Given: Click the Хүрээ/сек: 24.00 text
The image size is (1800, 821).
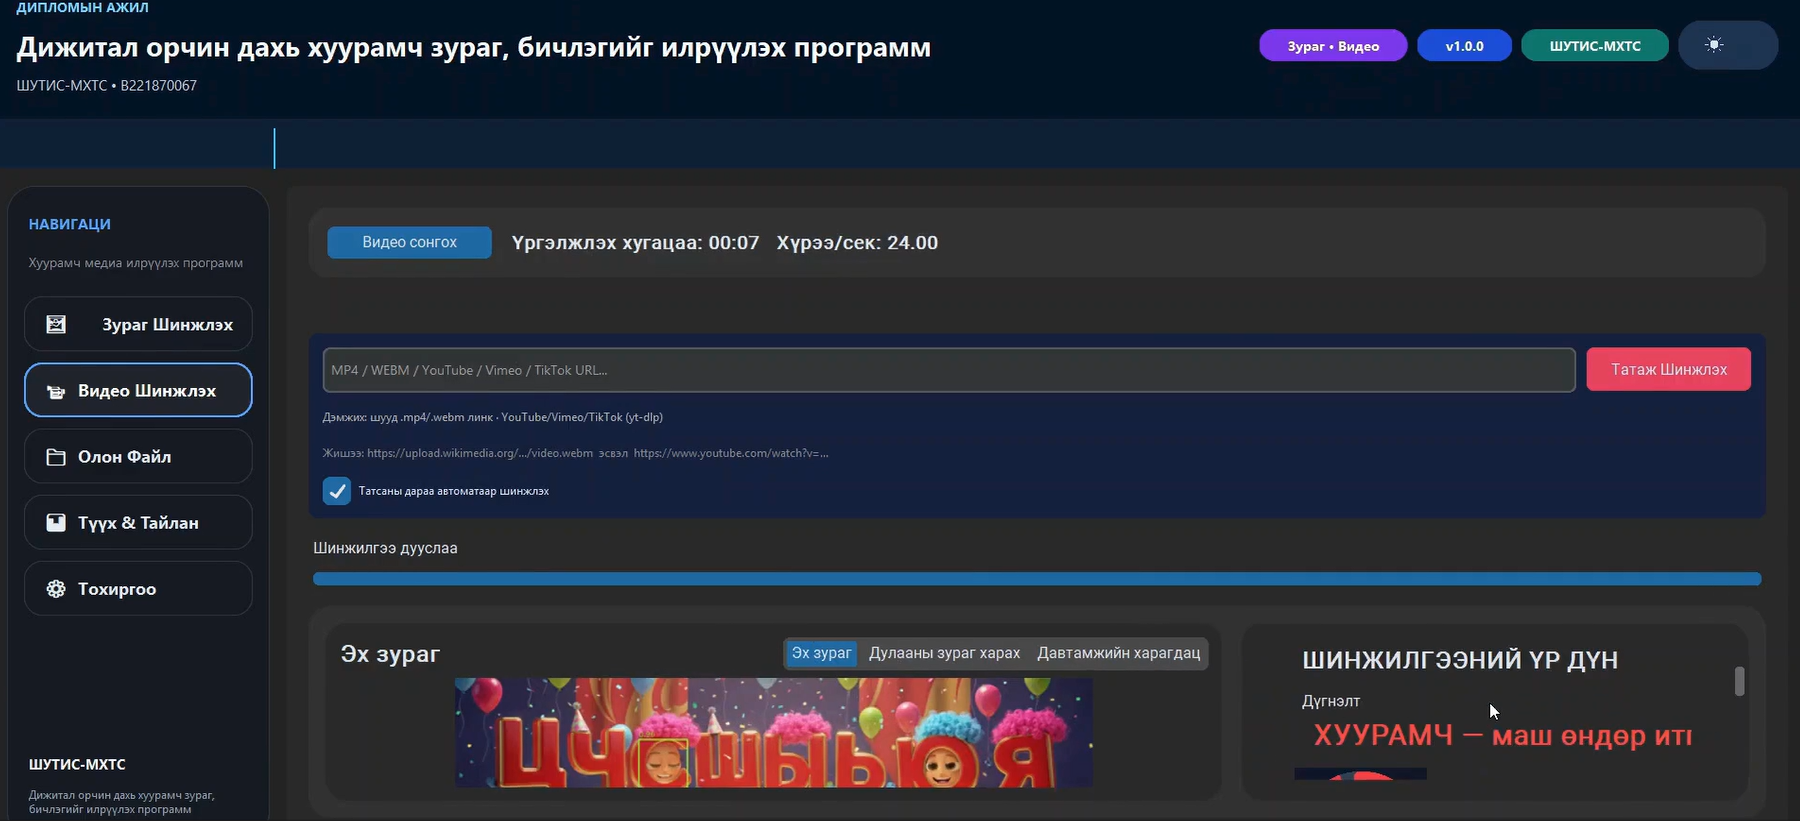Looking at the screenshot, I should [x=857, y=243].
